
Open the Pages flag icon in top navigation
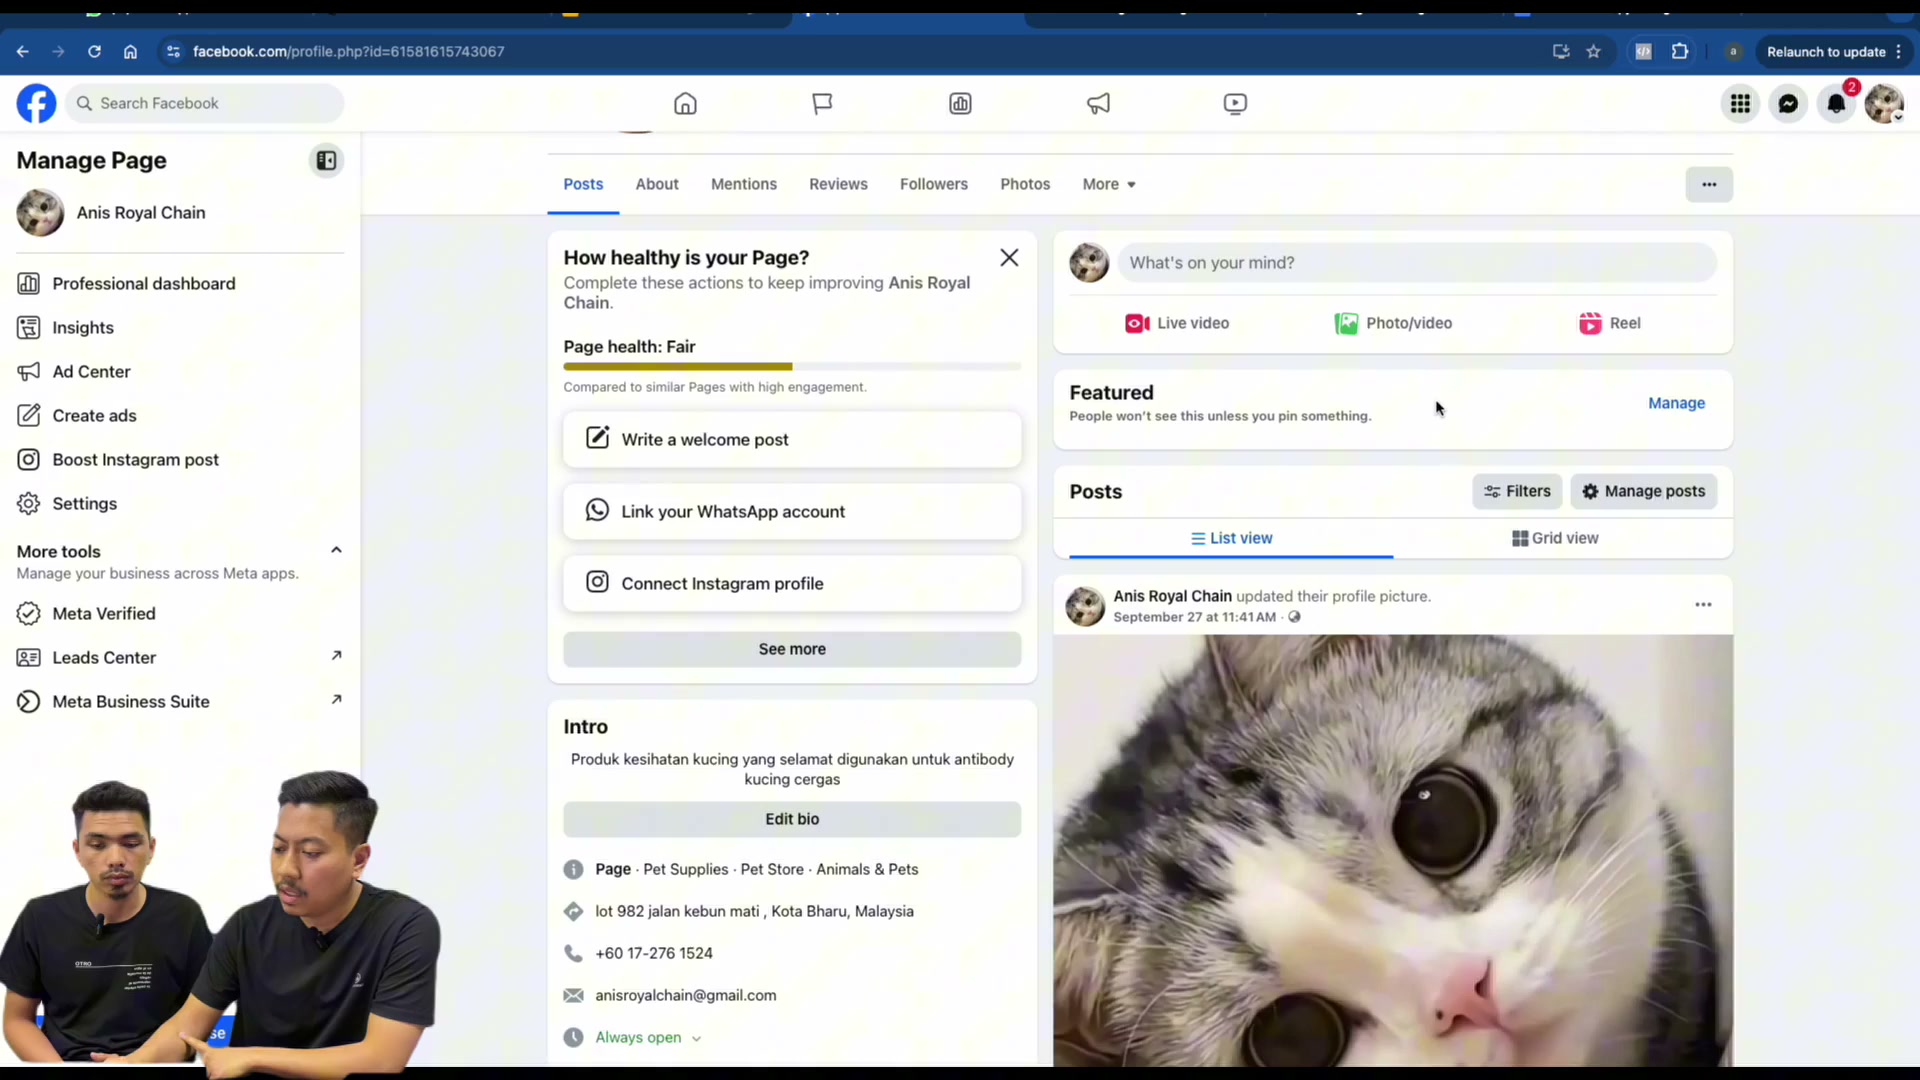click(822, 104)
